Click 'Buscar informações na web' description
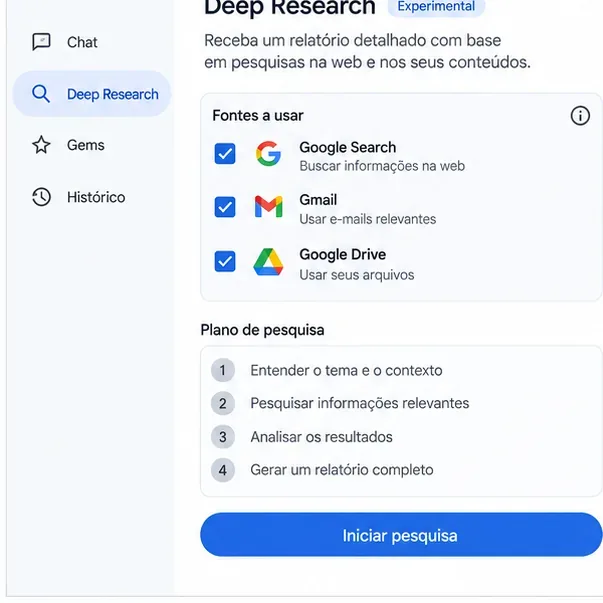The width and height of the screenshot is (603, 603). 382,166
